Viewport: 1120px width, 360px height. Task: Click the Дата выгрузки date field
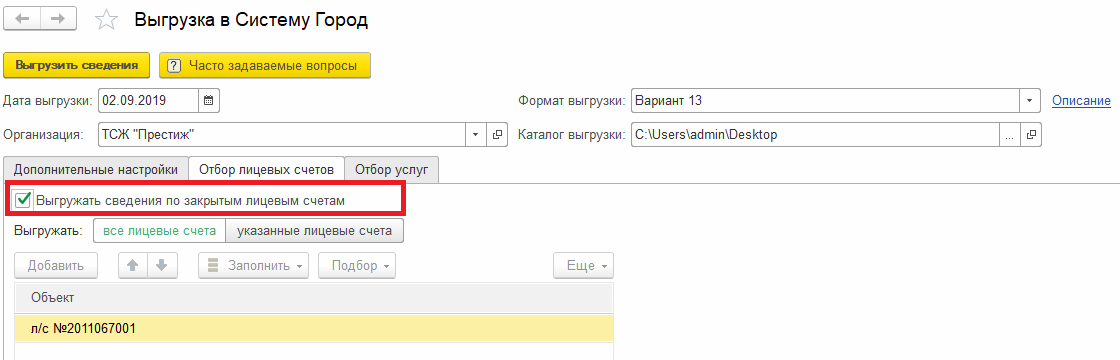tap(148, 101)
